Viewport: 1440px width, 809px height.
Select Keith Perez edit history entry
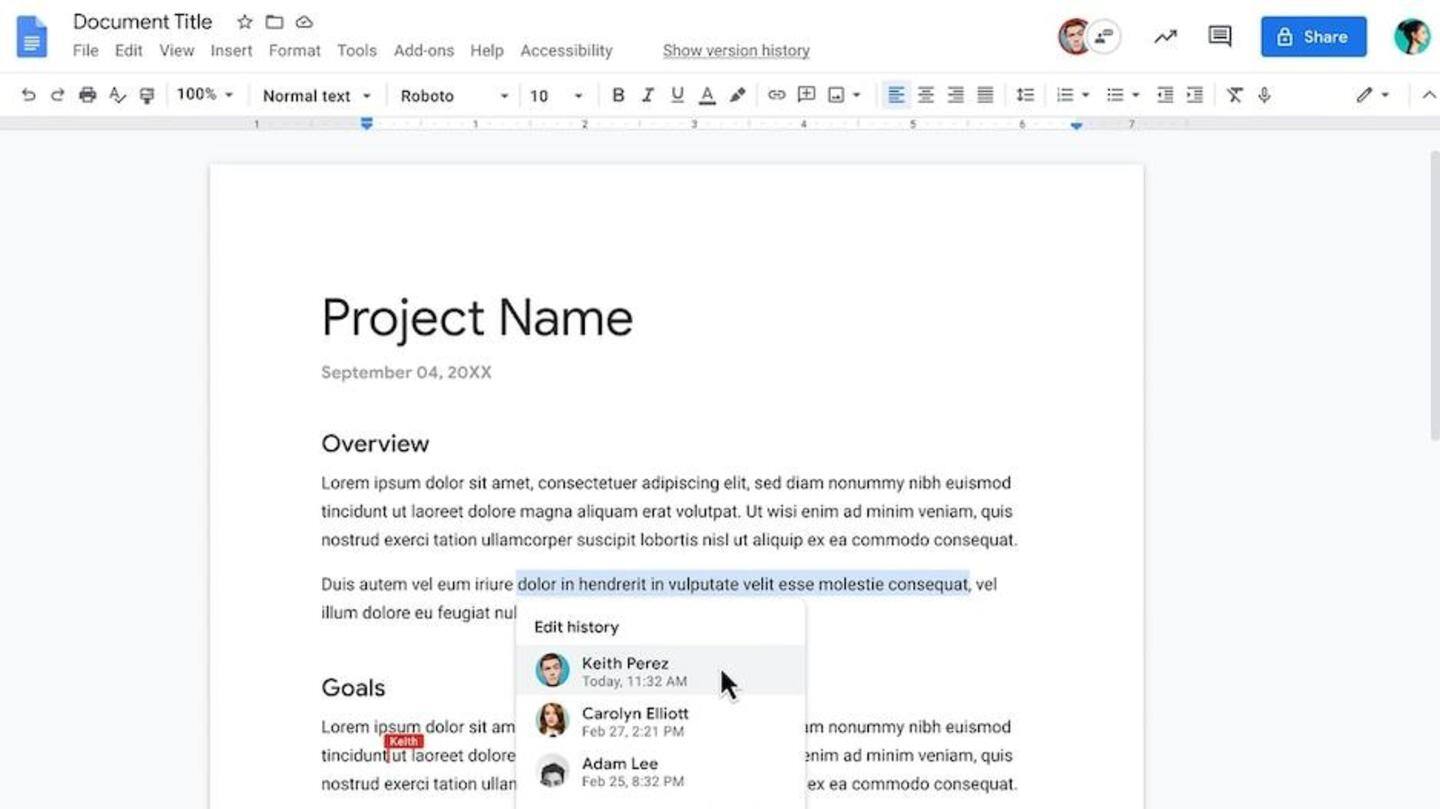point(660,670)
